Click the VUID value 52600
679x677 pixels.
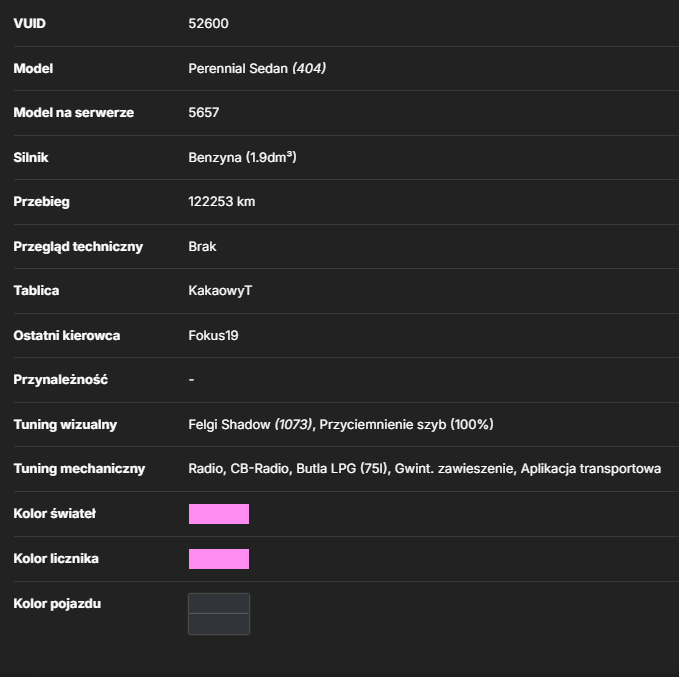click(x=208, y=23)
